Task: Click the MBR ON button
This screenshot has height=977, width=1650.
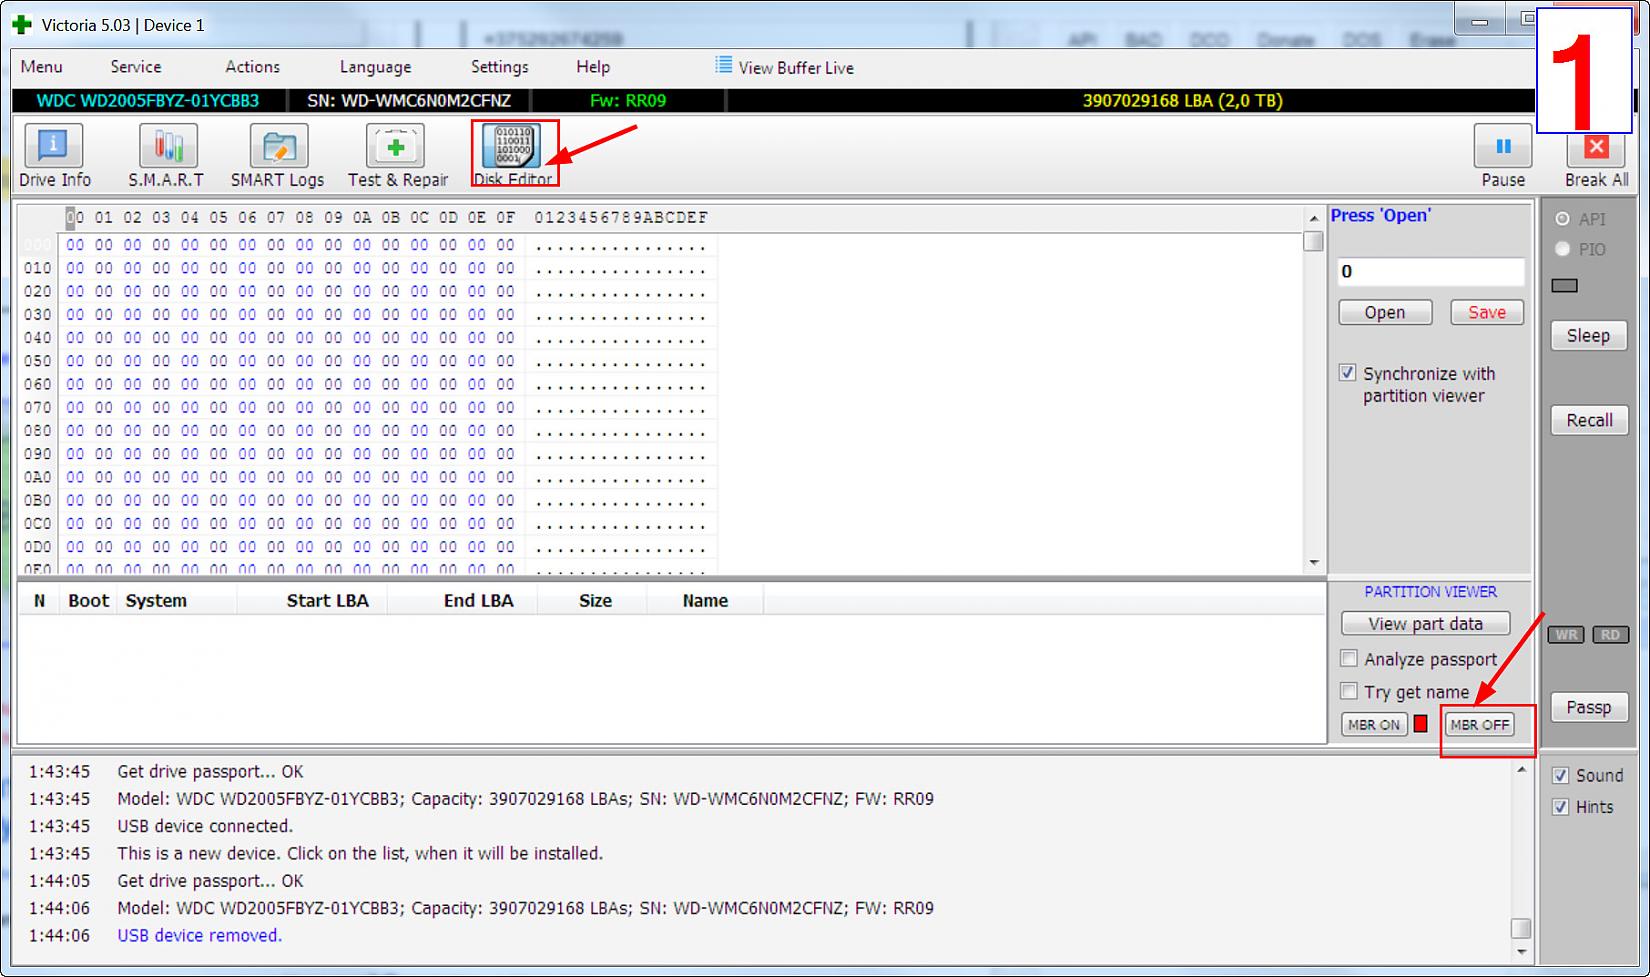Action: click(1374, 724)
